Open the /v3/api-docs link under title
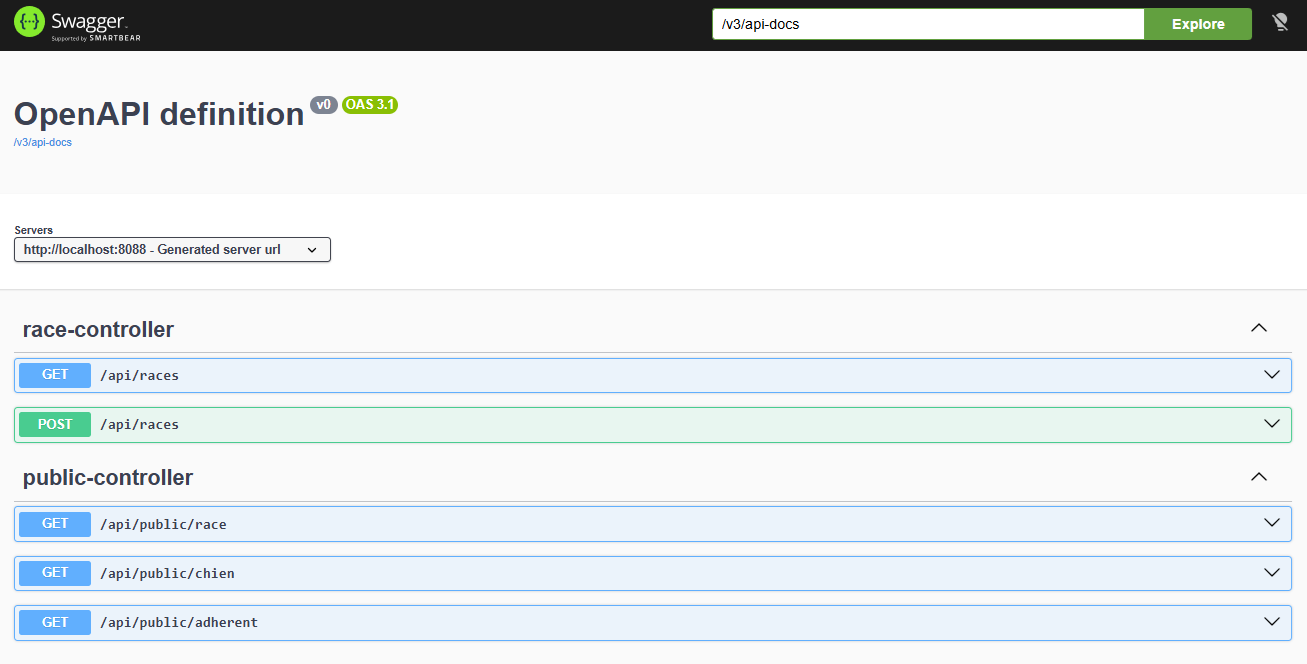Image resolution: width=1307 pixels, height=664 pixels. [x=43, y=142]
